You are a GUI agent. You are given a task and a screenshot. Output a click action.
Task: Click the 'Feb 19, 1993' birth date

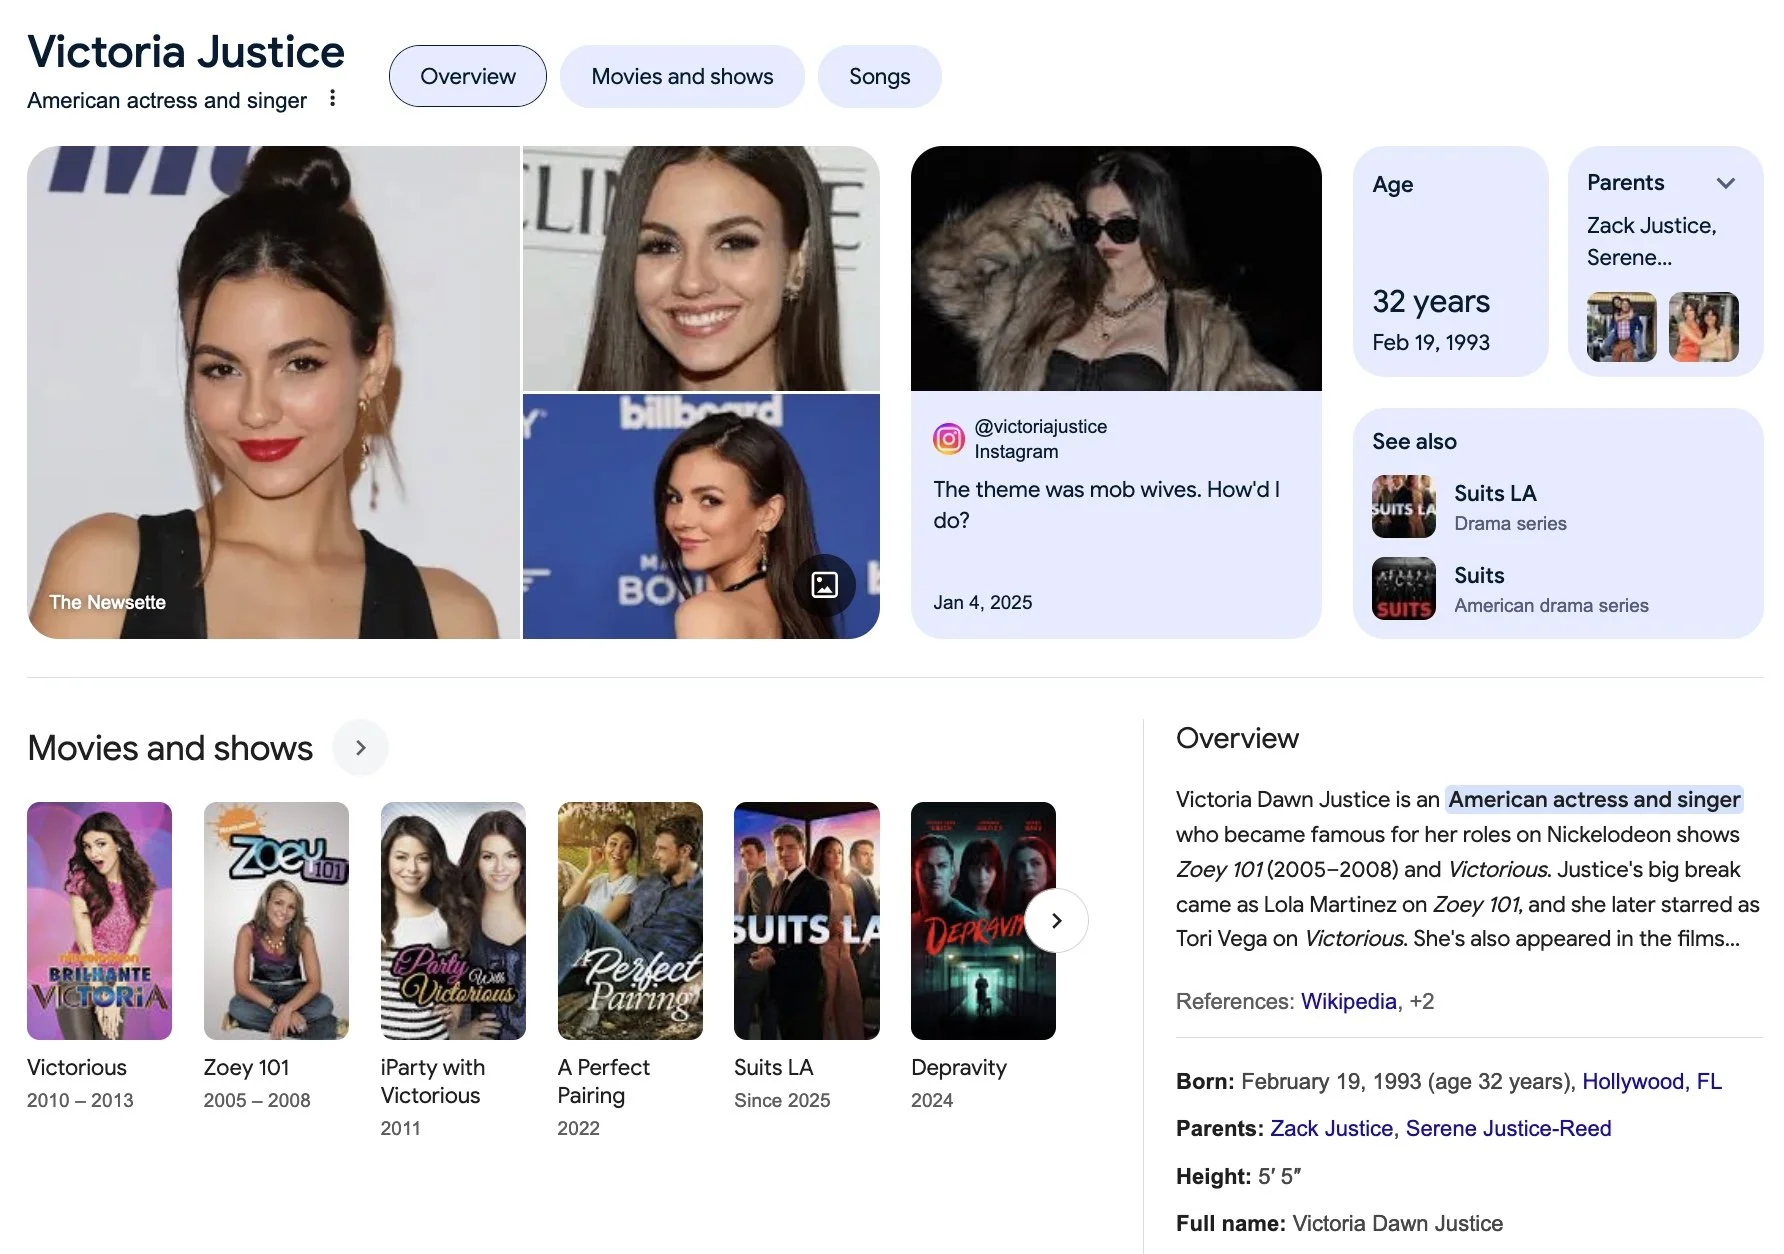(x=1430, y=342)
